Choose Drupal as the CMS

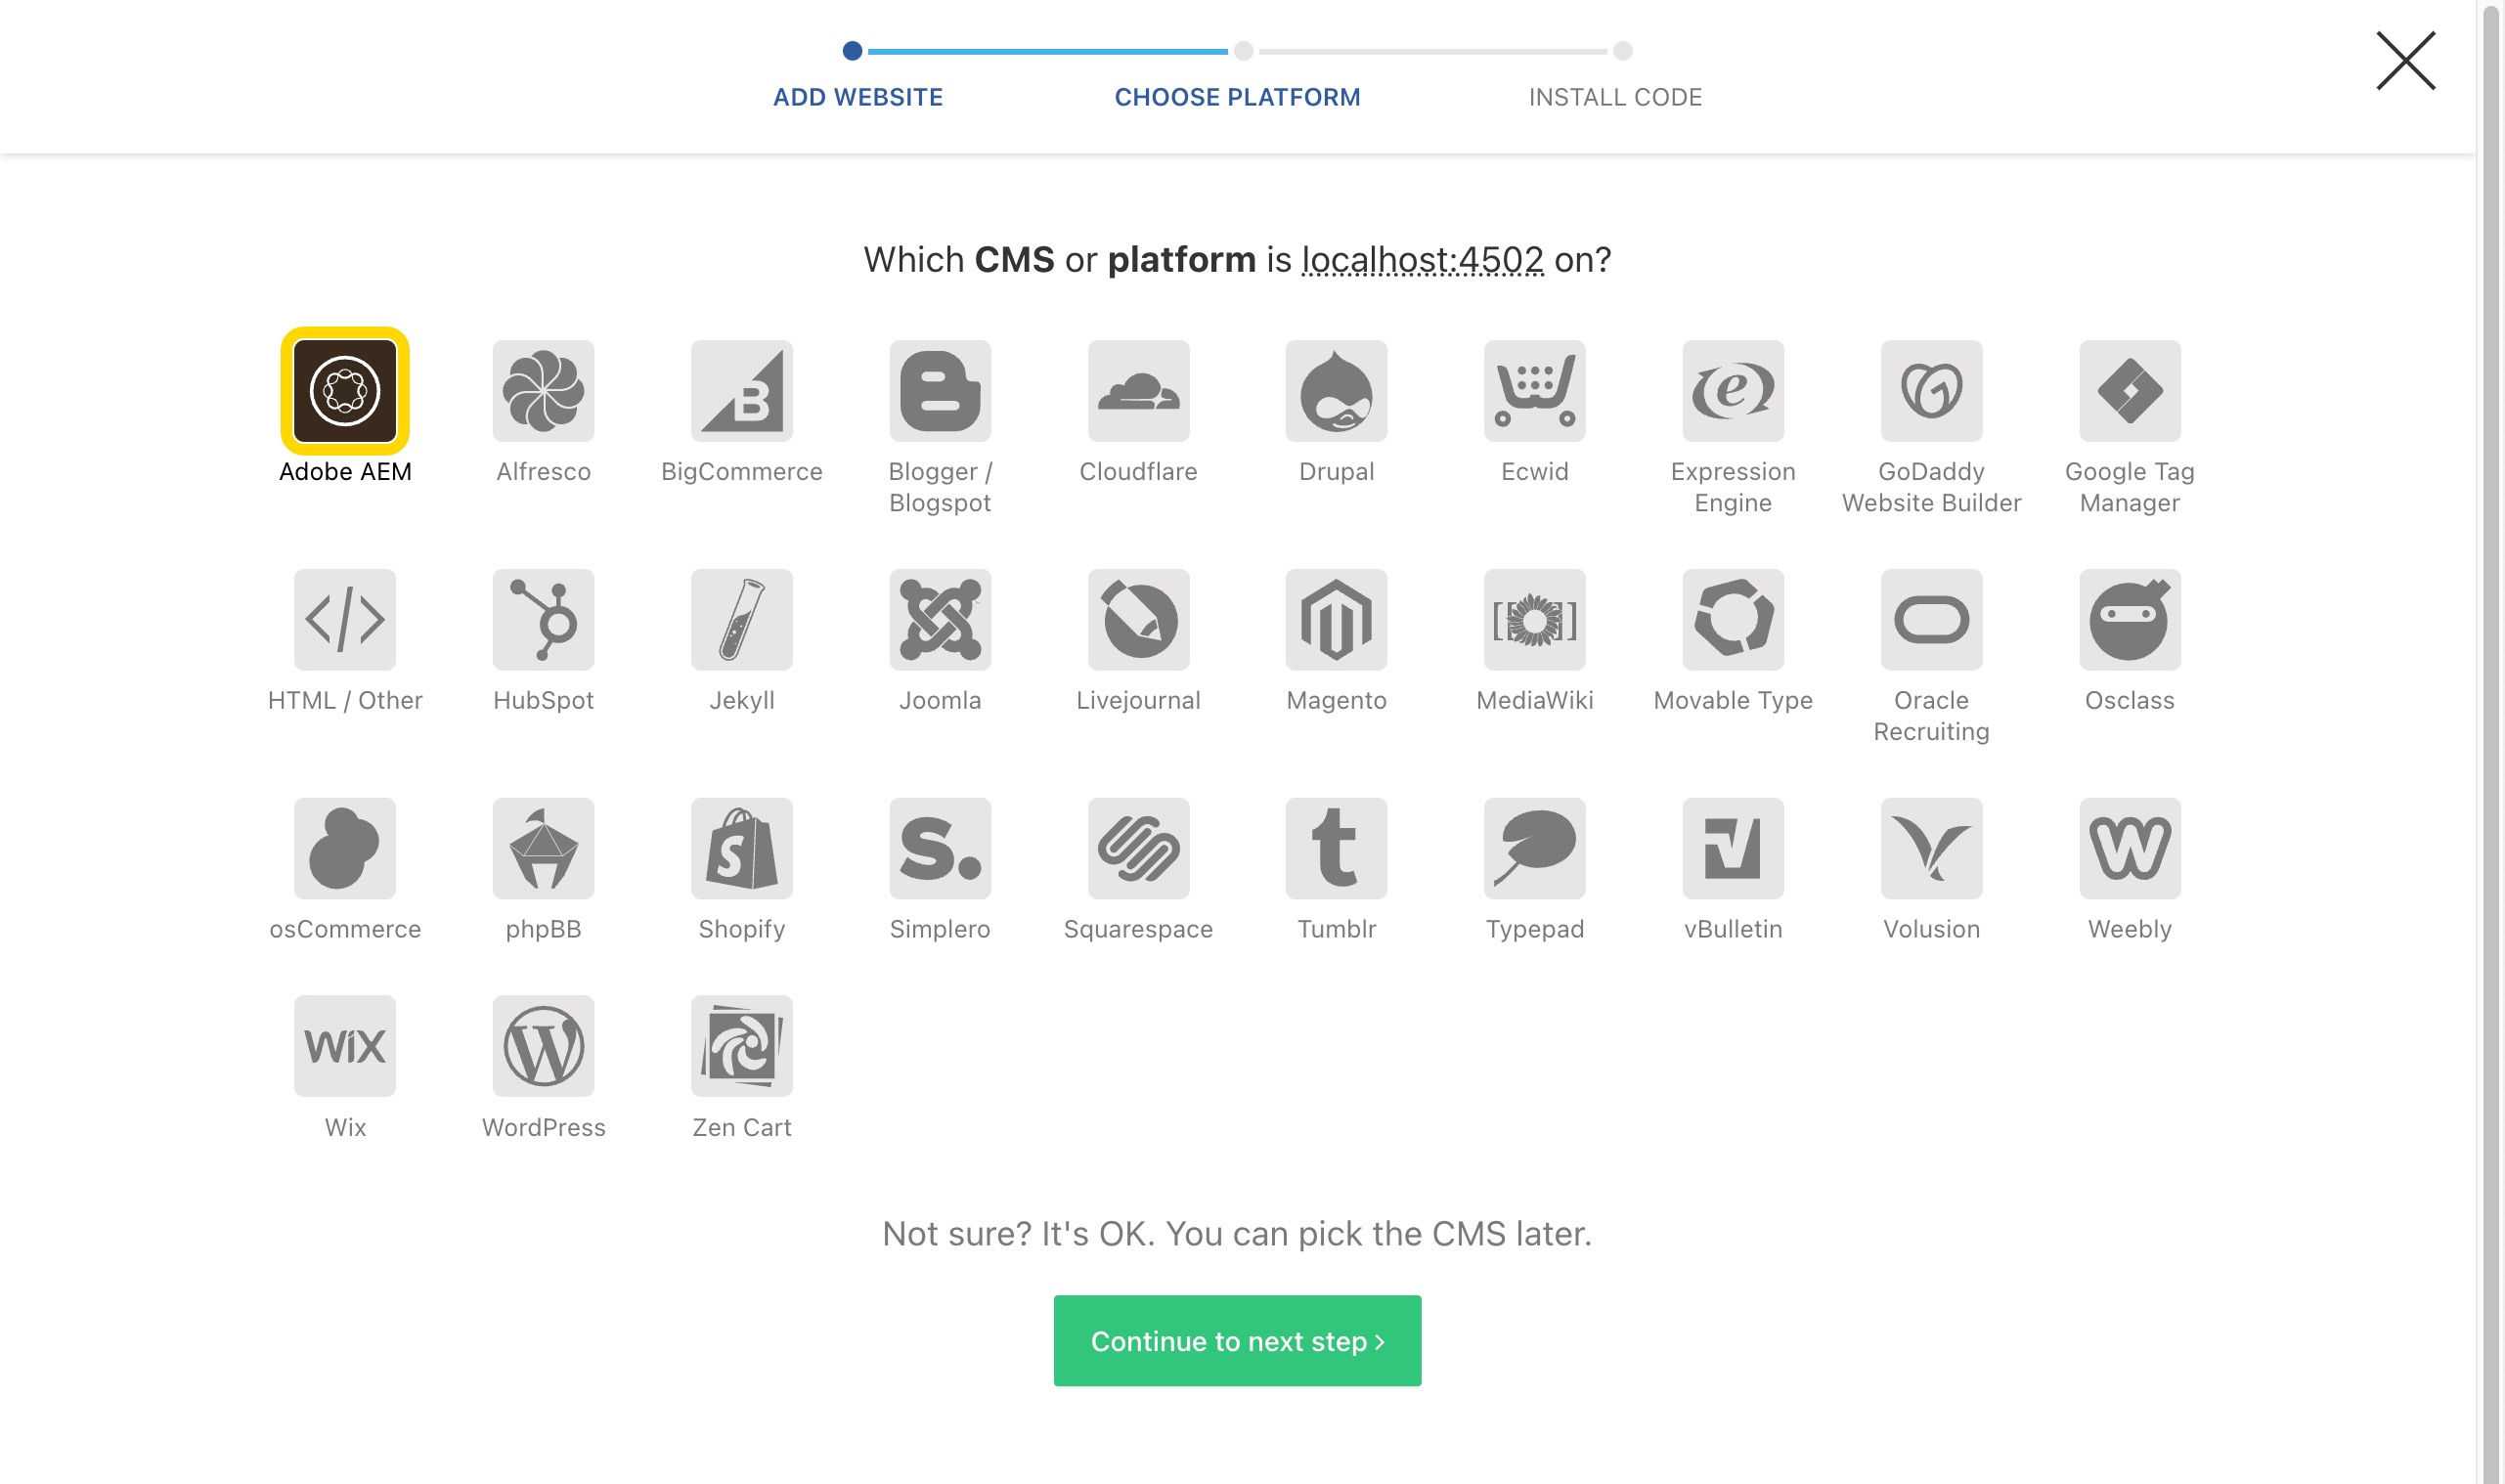[1337, 391]
